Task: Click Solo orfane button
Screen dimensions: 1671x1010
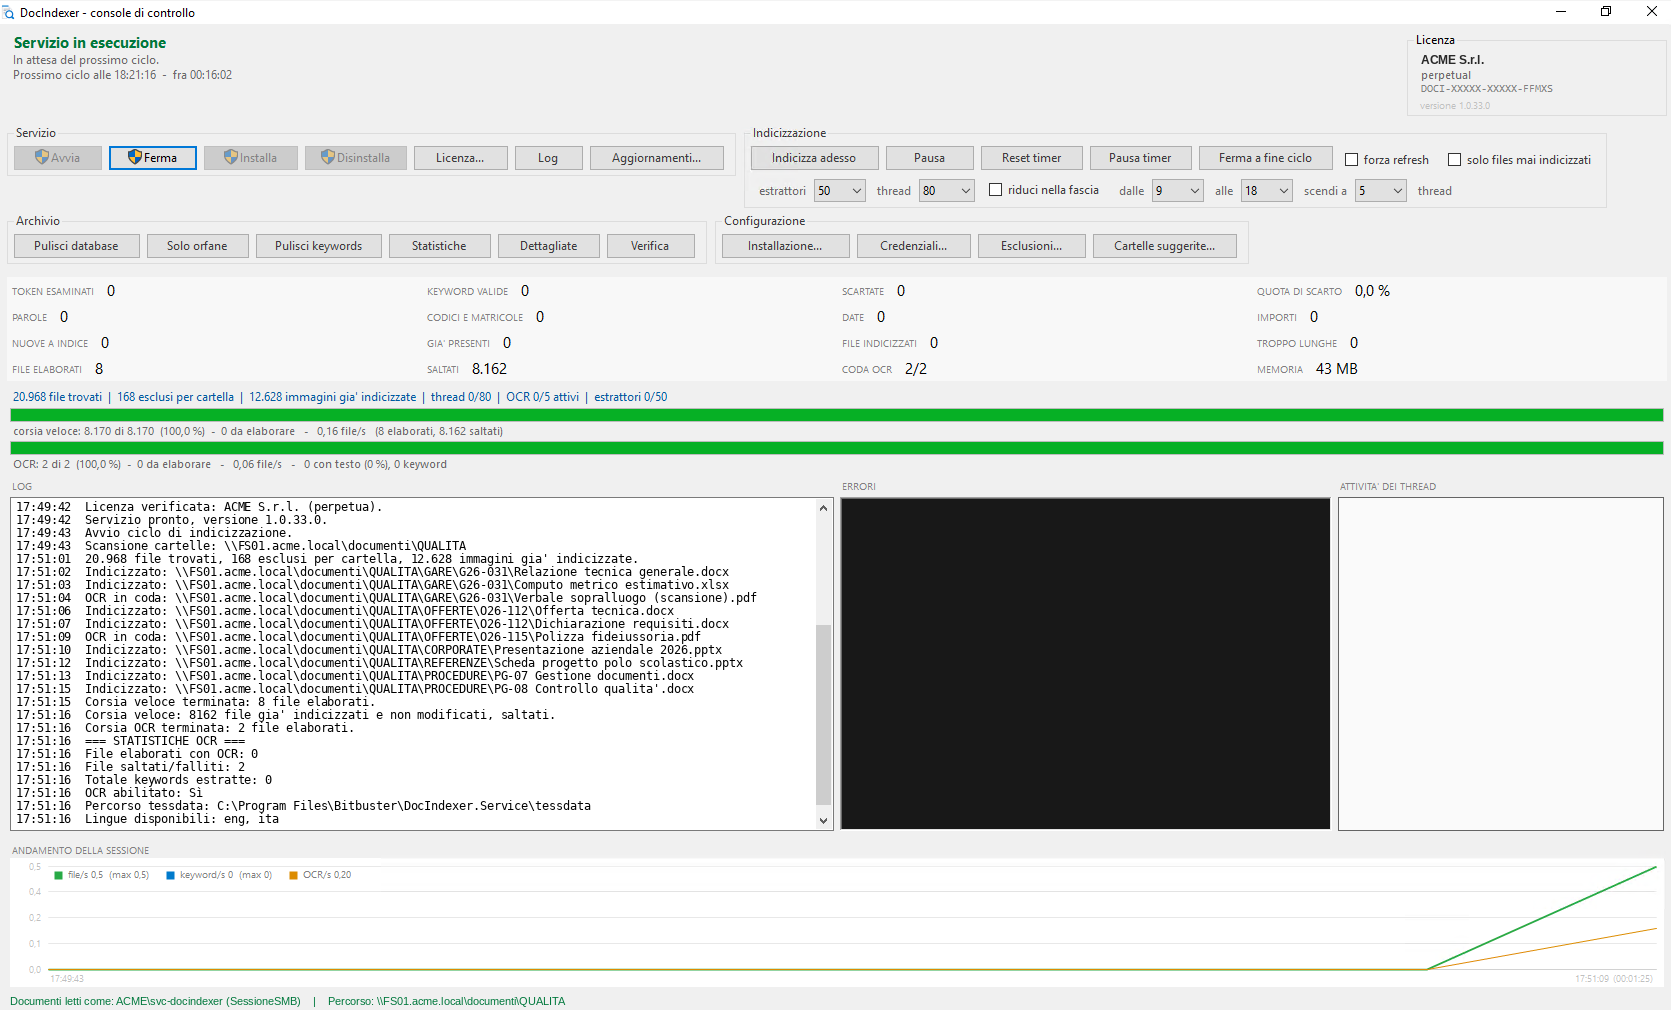Action: [197, 246]
